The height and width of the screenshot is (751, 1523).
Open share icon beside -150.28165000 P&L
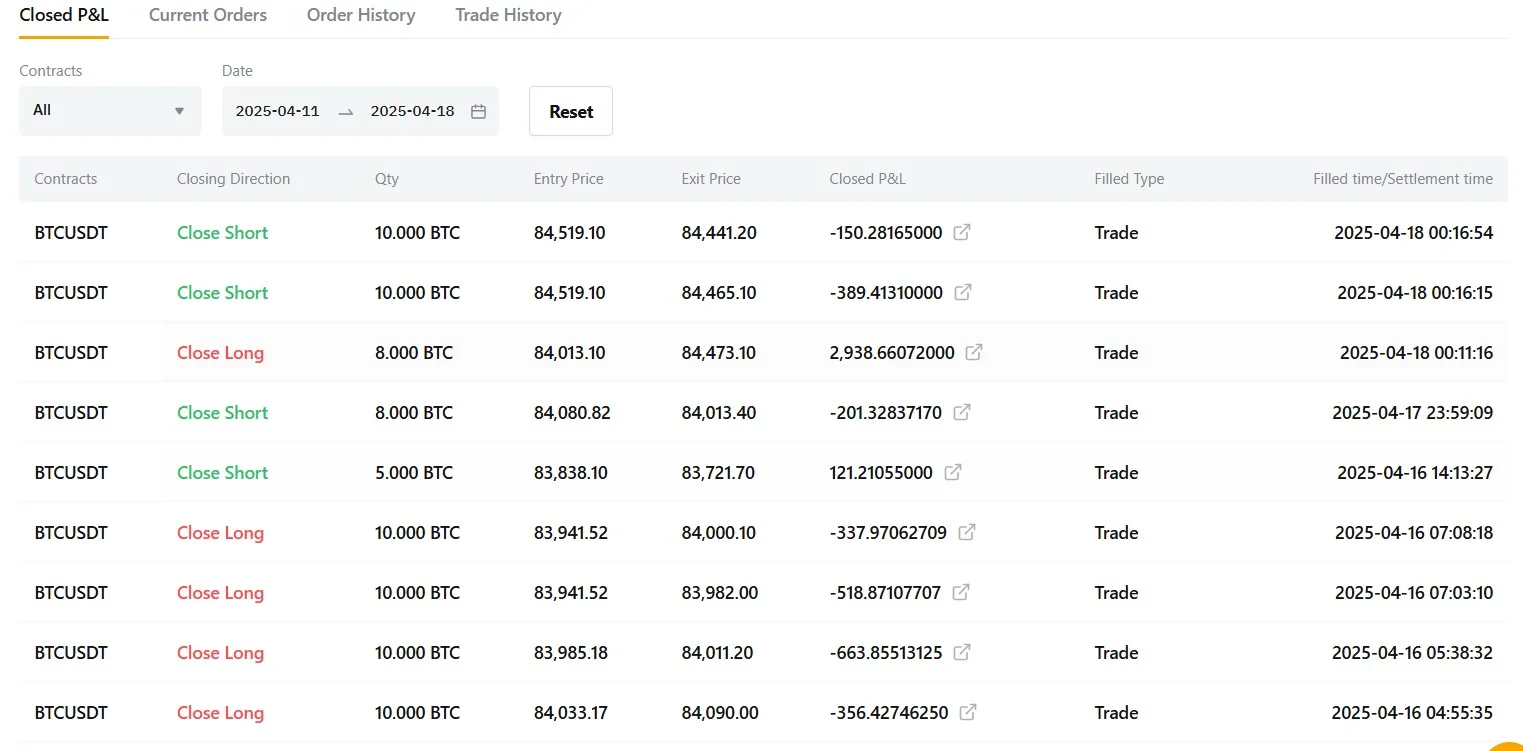click(962, 233)
